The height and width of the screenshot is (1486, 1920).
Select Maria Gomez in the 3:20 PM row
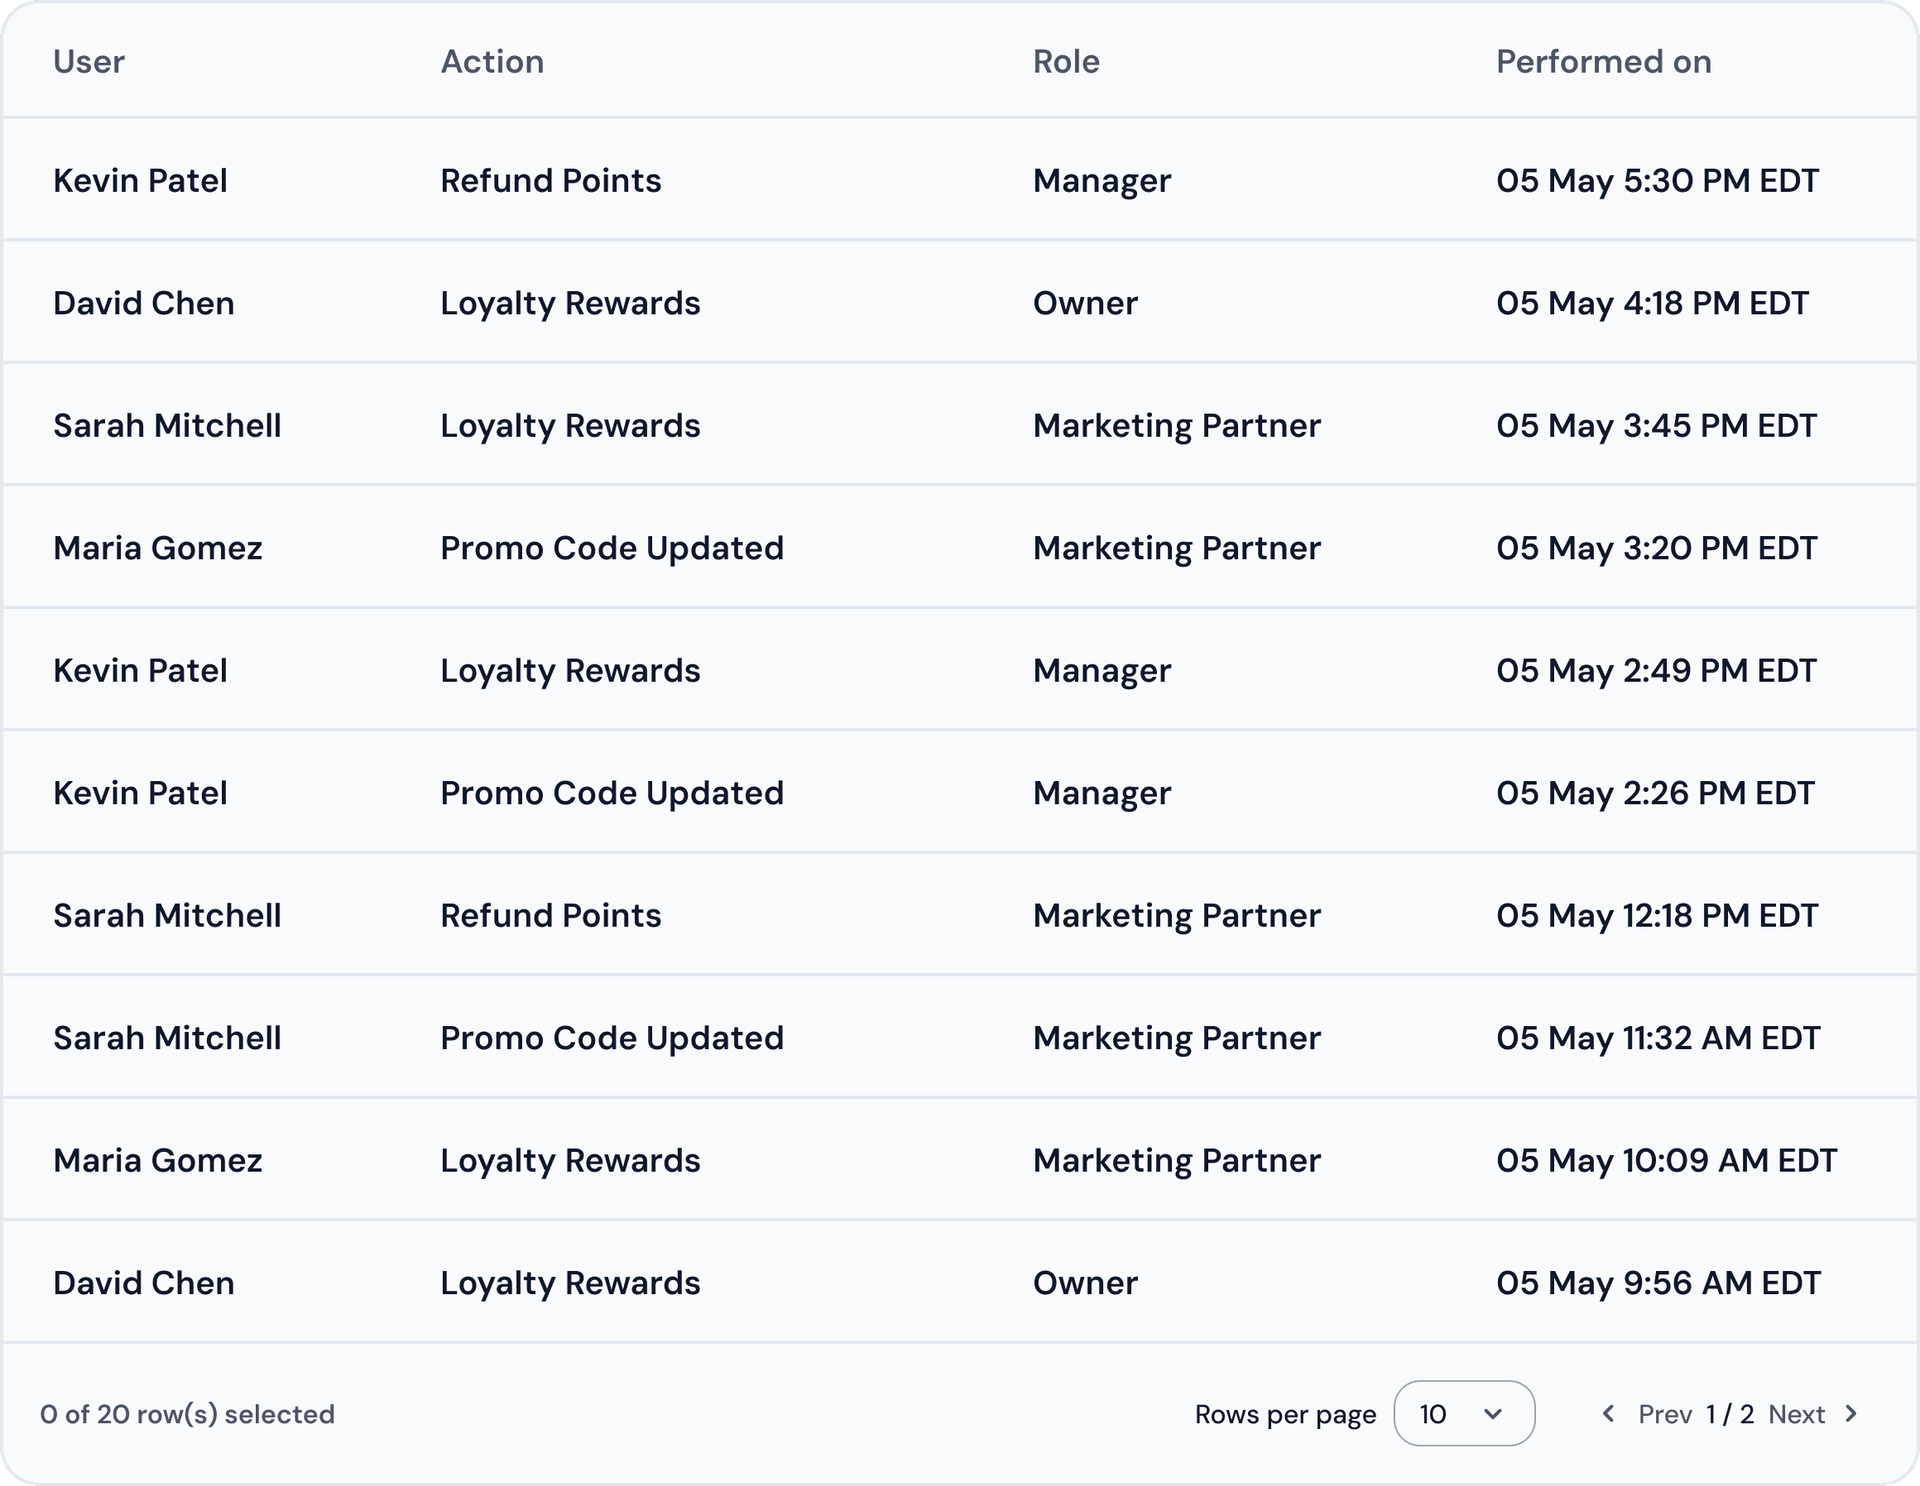158,548
